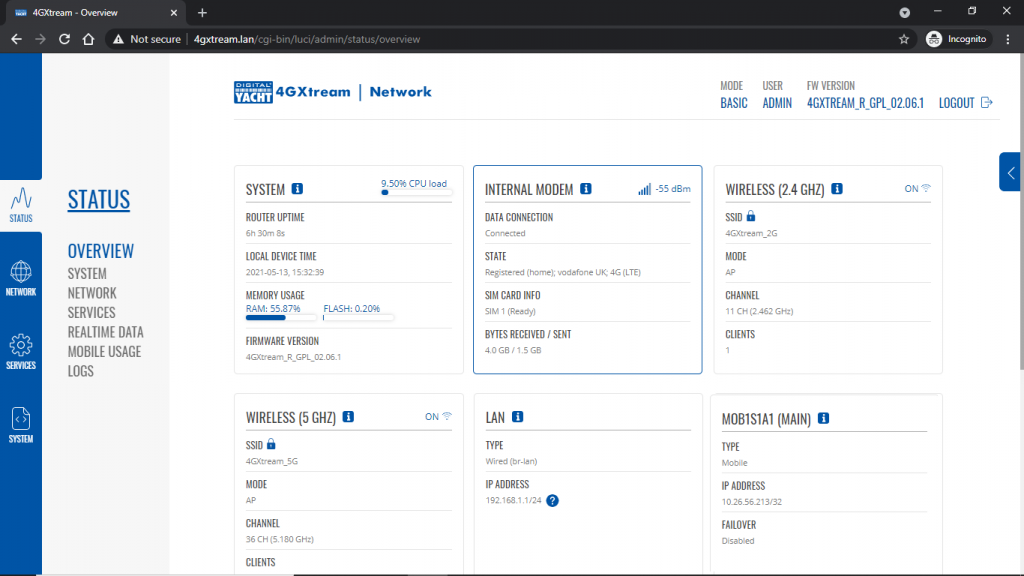Click the Status sidebar icon
The width and height of the screenshot is (1024, 576).
tap(21, 204)
